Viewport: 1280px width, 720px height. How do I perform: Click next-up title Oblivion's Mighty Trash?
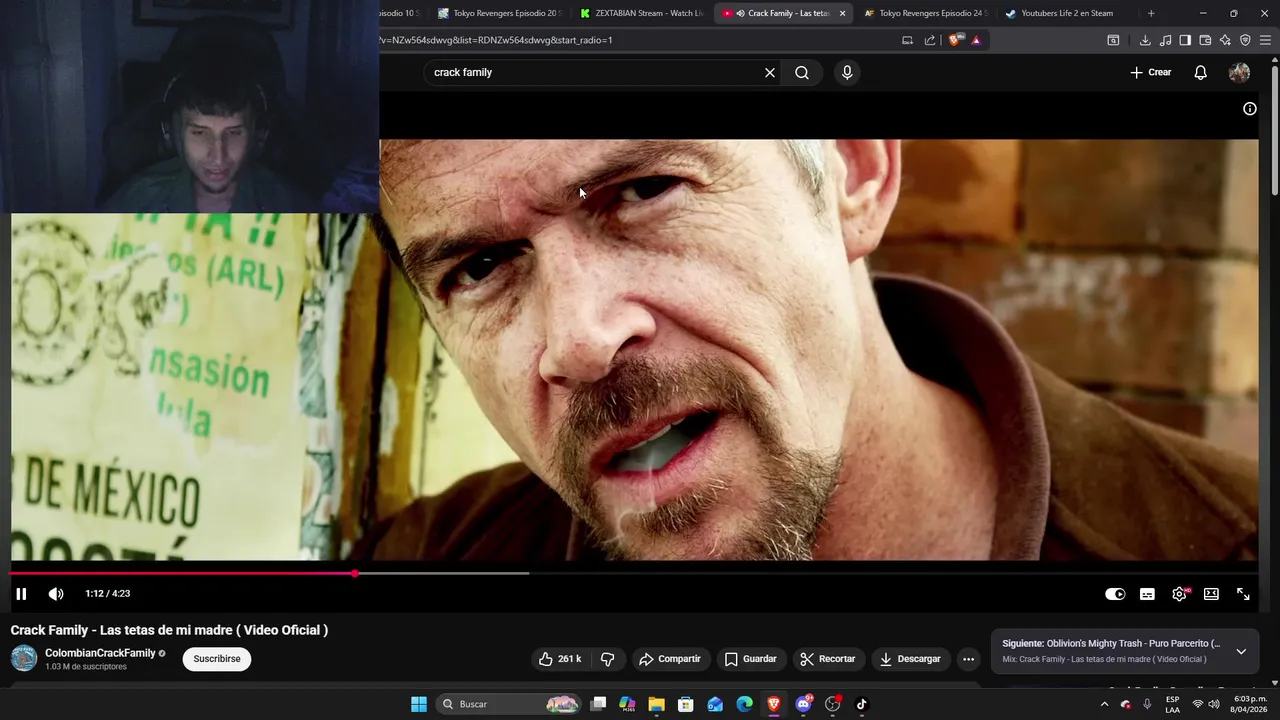pyautogui.click(x=1134, y=644)
